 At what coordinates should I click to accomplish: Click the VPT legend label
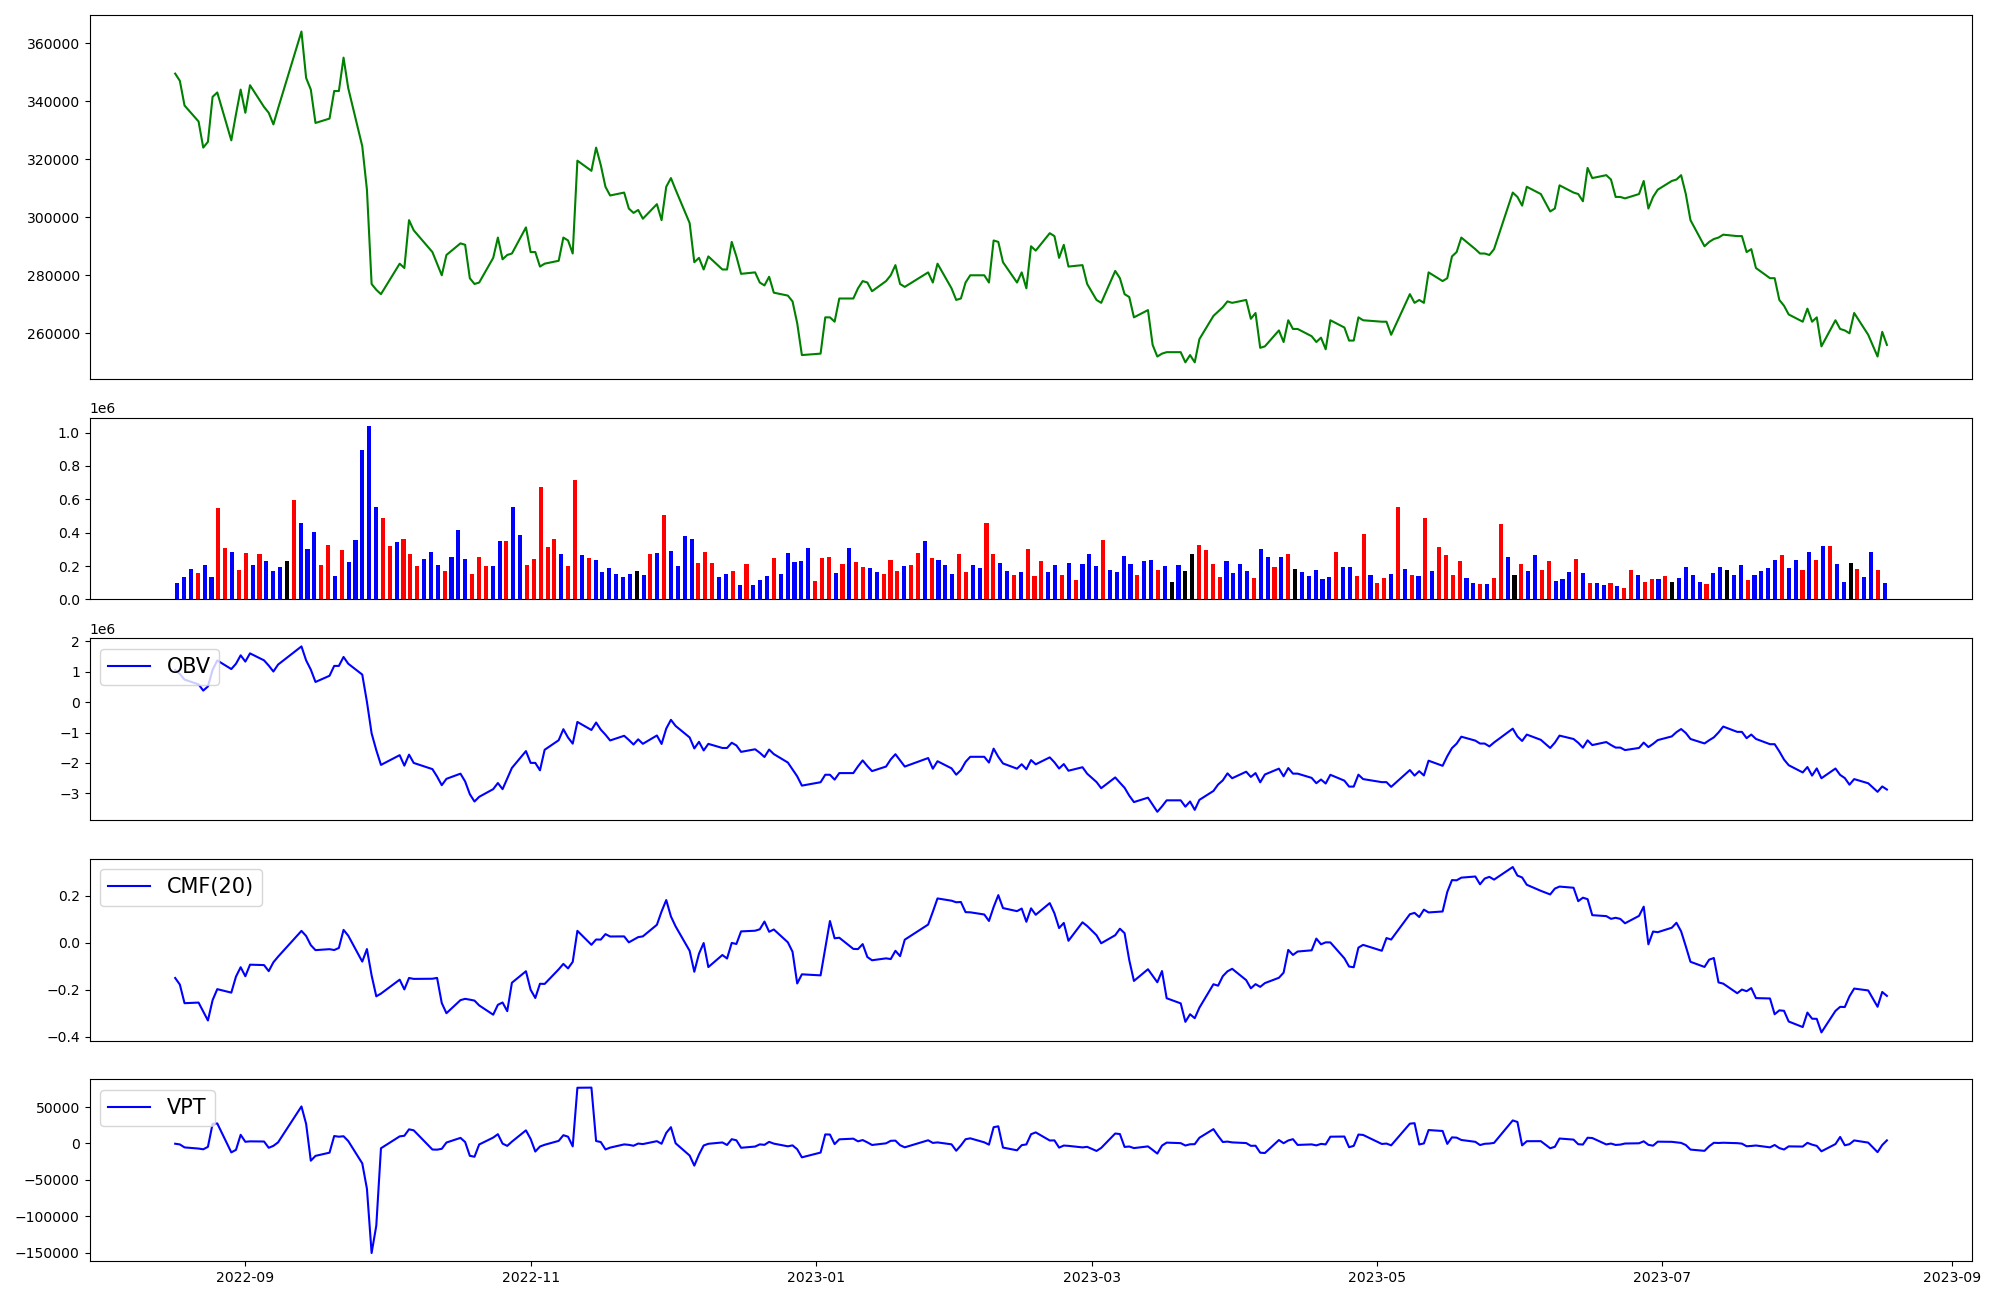coord(186,1107)
